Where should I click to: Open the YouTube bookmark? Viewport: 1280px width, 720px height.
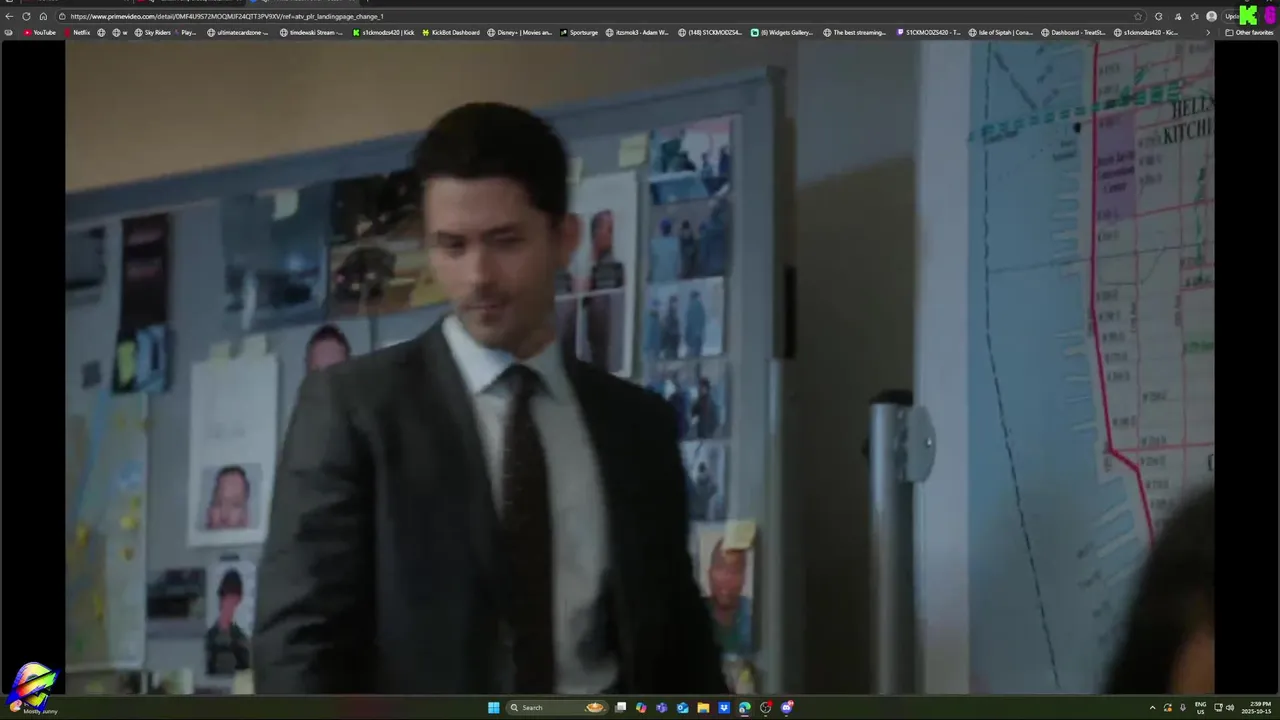39,32
